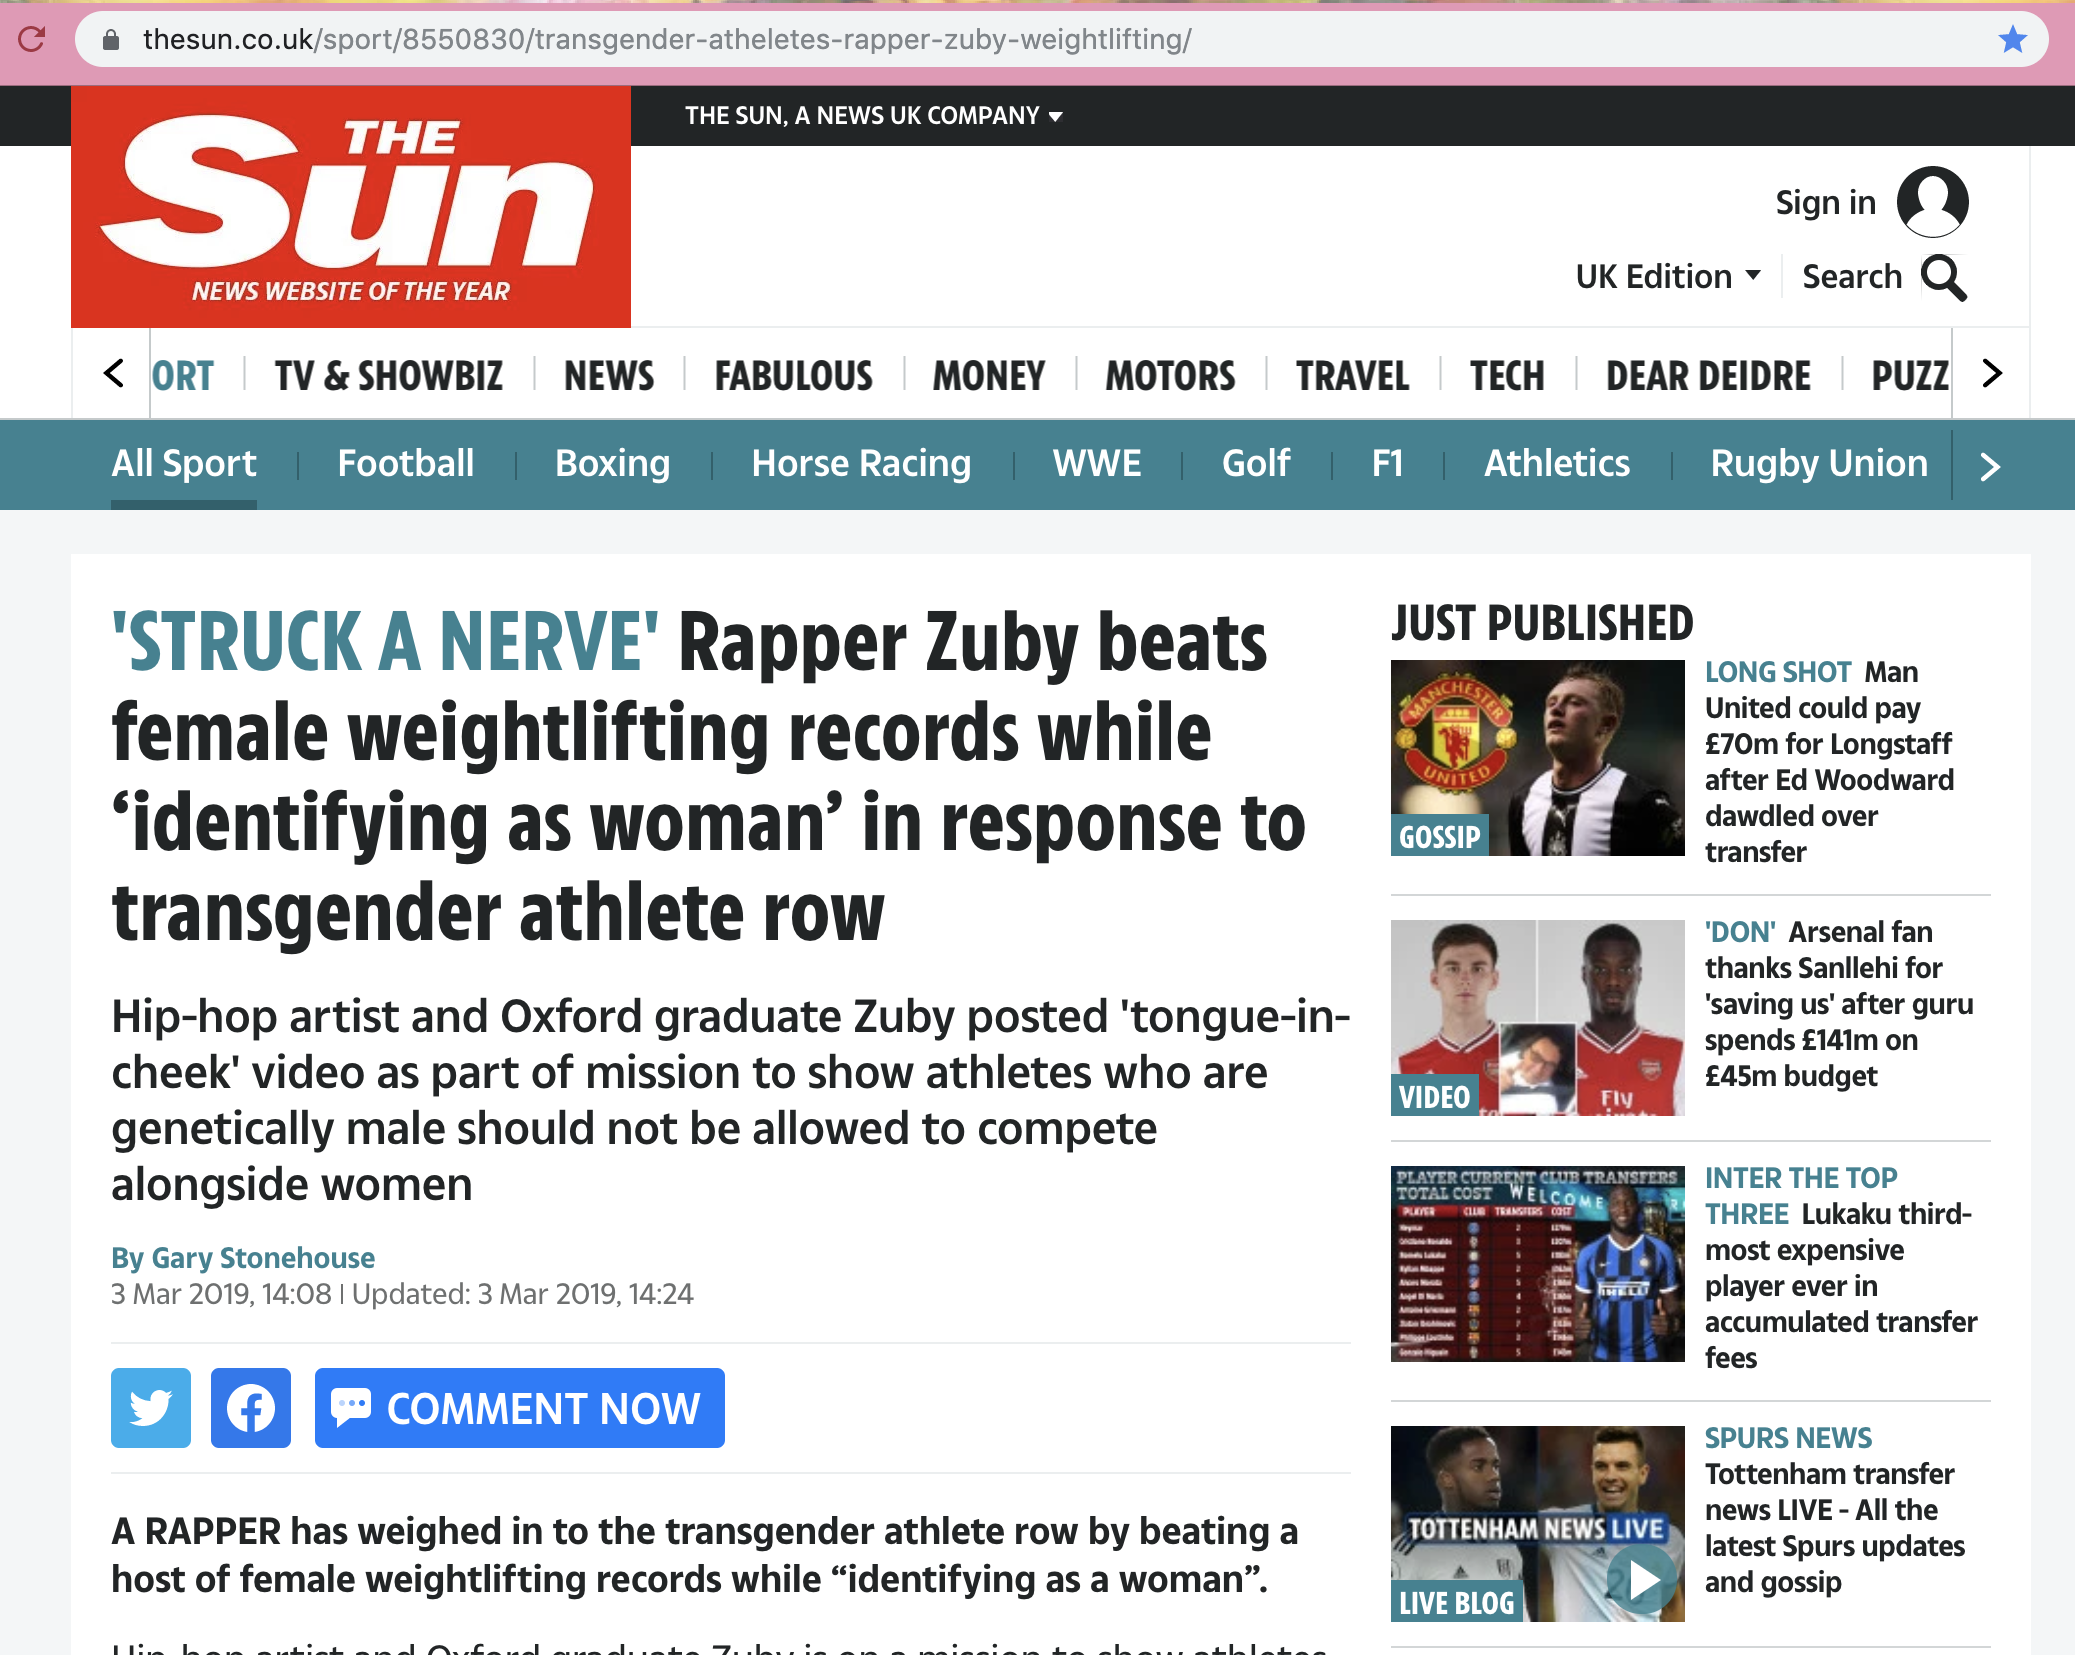The height and width of the screenshot is (1655, 2075).
Task: Open the TV & Showbiz section
Action: [389, 376]
